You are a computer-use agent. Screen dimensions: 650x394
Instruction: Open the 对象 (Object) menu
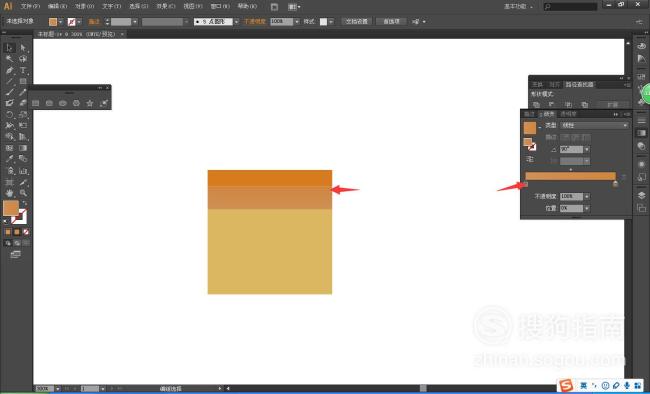(85, 6)
